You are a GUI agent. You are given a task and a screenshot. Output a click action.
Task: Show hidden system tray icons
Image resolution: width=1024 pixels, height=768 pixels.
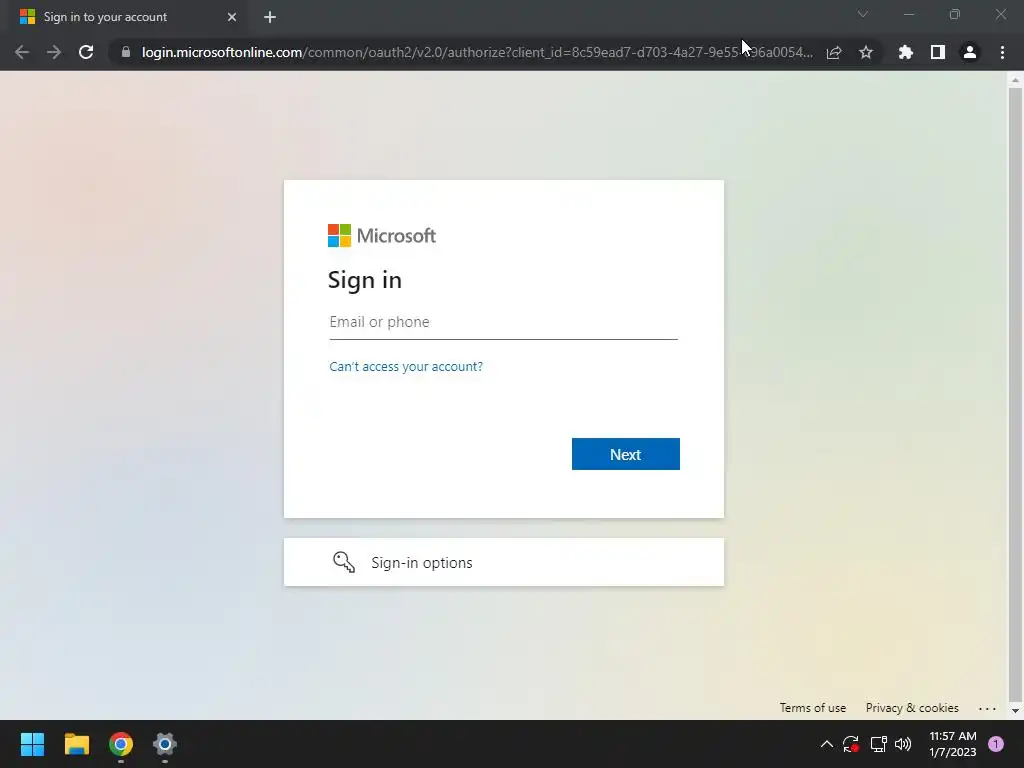point(827,744)
